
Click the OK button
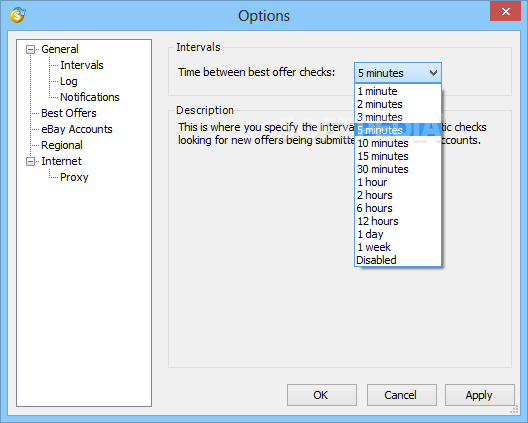pos(322,395)
